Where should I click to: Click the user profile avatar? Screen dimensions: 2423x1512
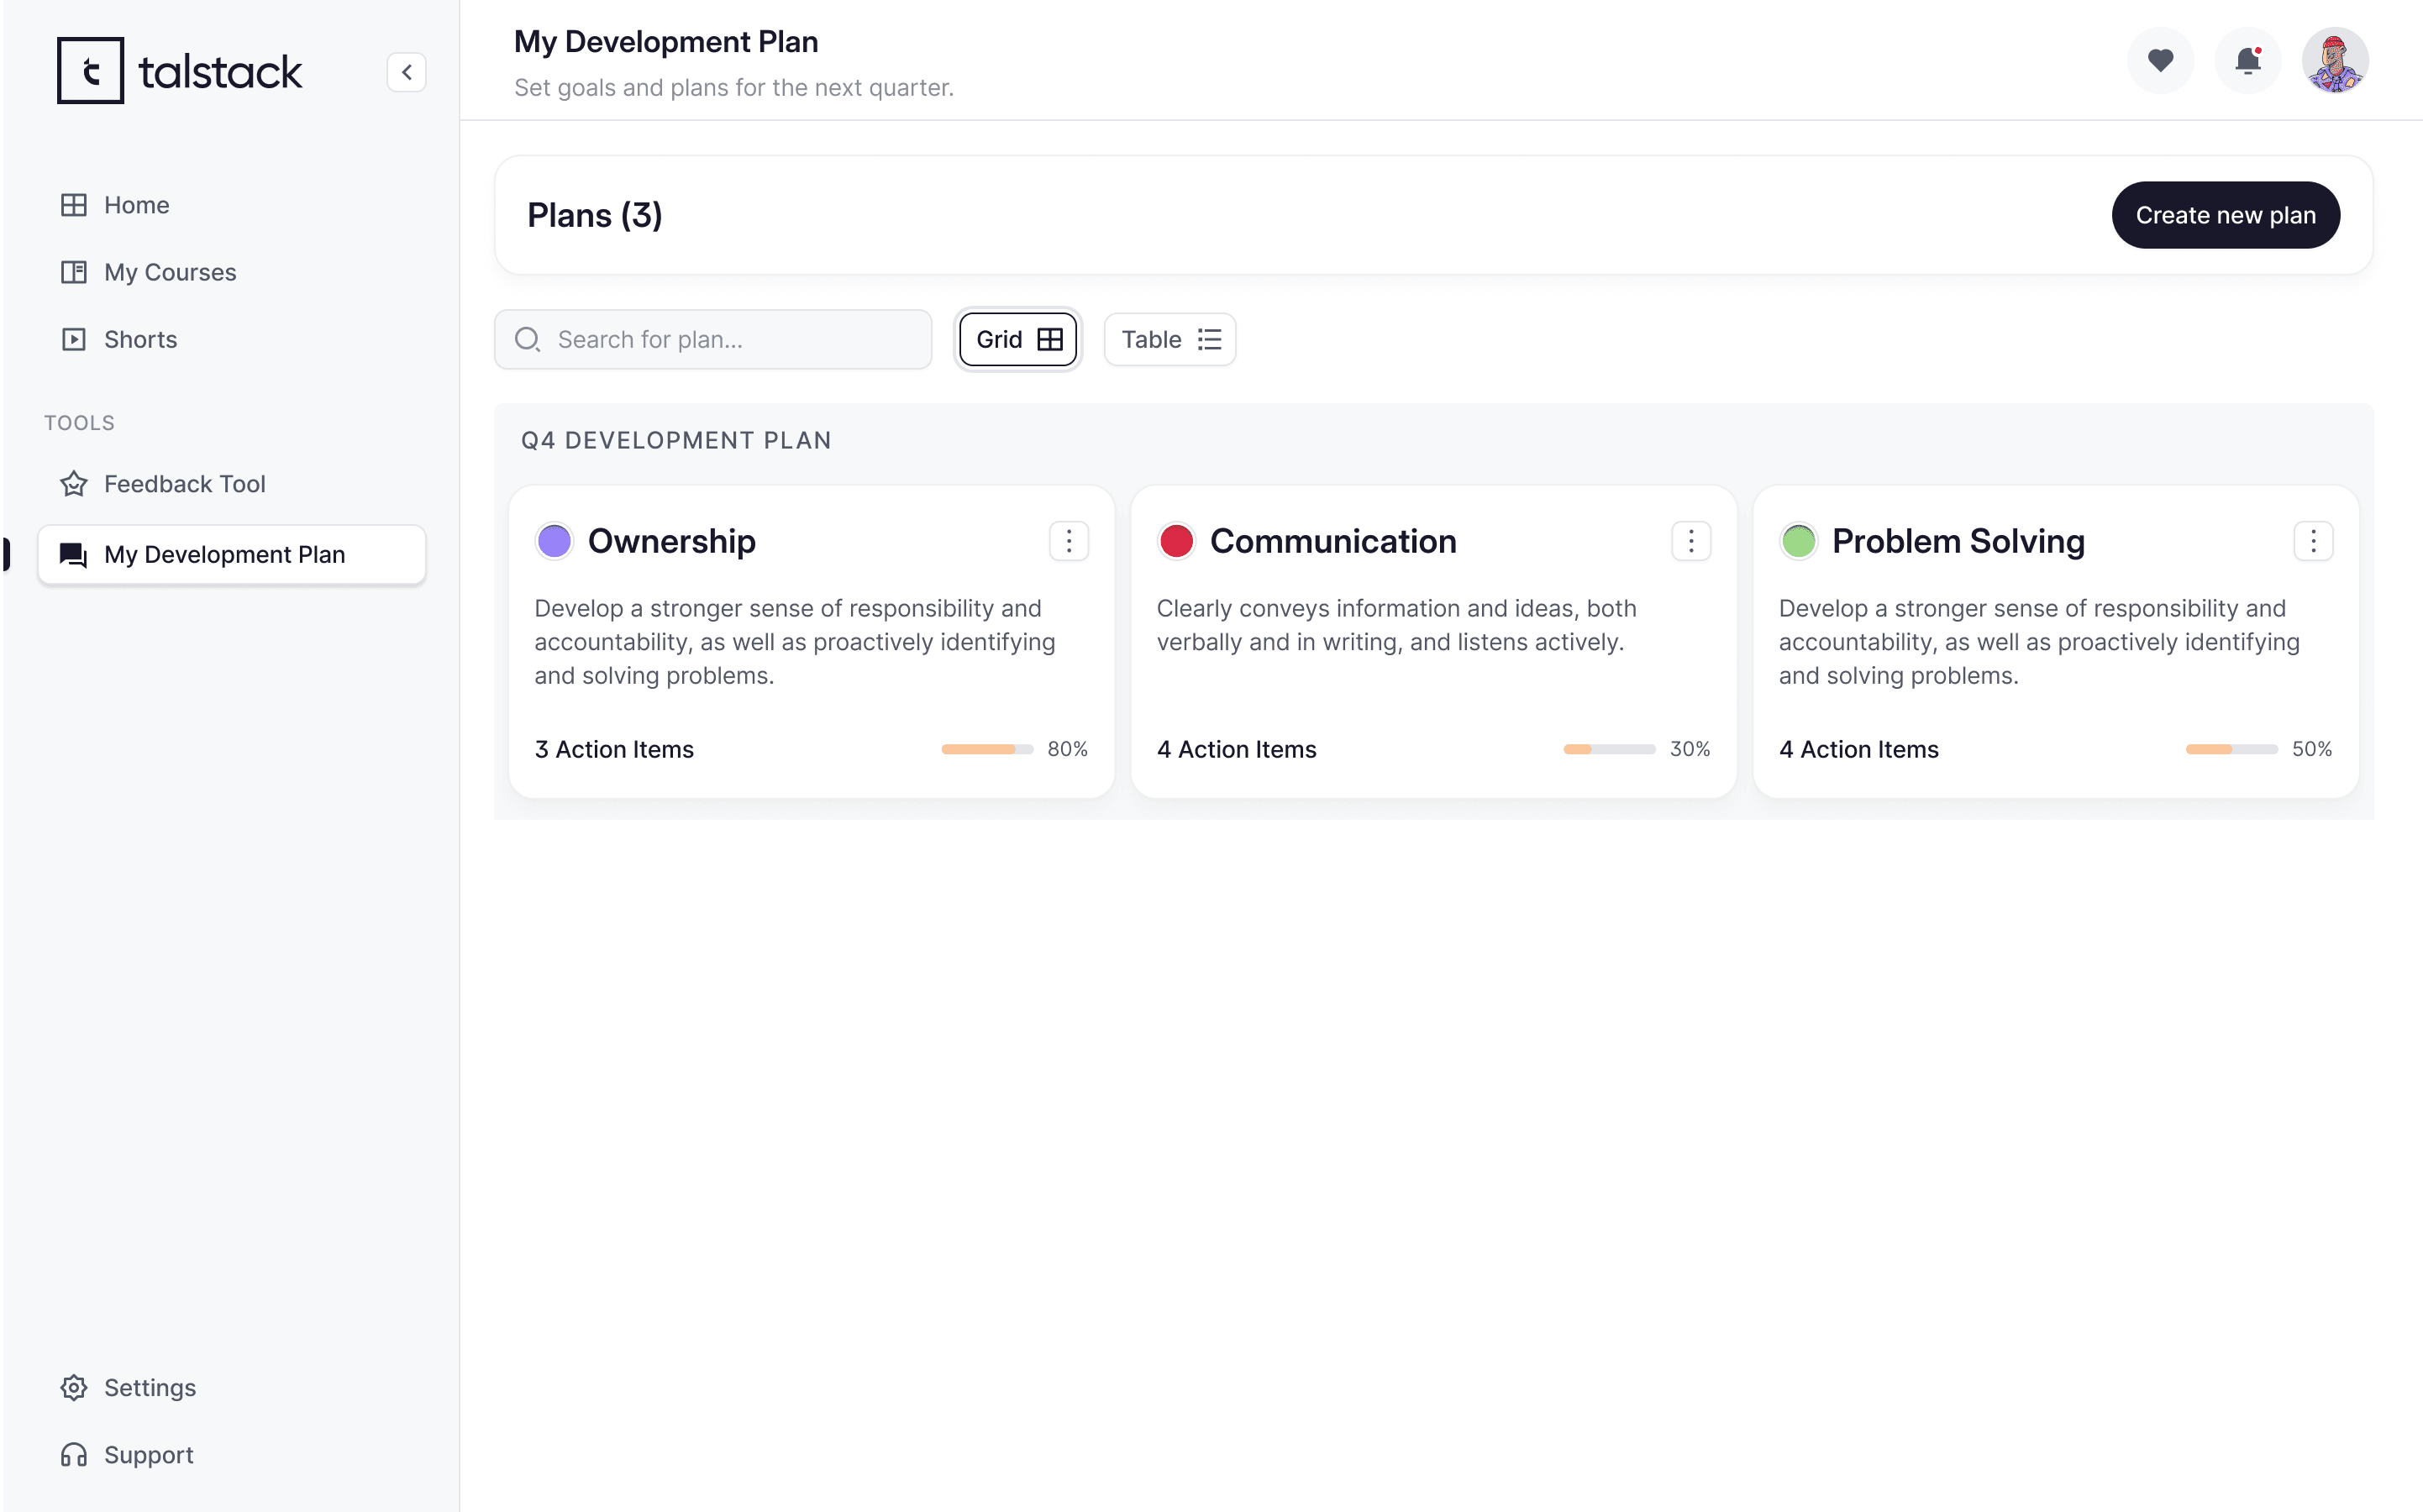pos(2334,61)
